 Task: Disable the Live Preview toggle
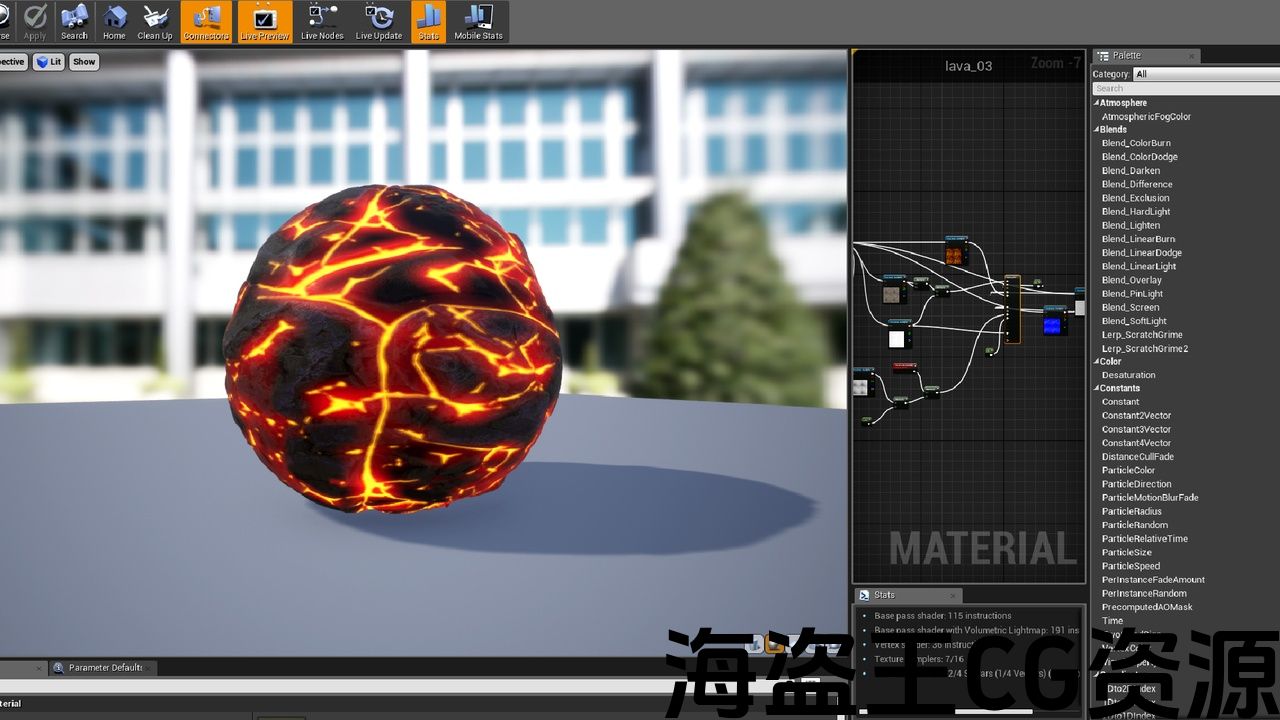point(264,22)
